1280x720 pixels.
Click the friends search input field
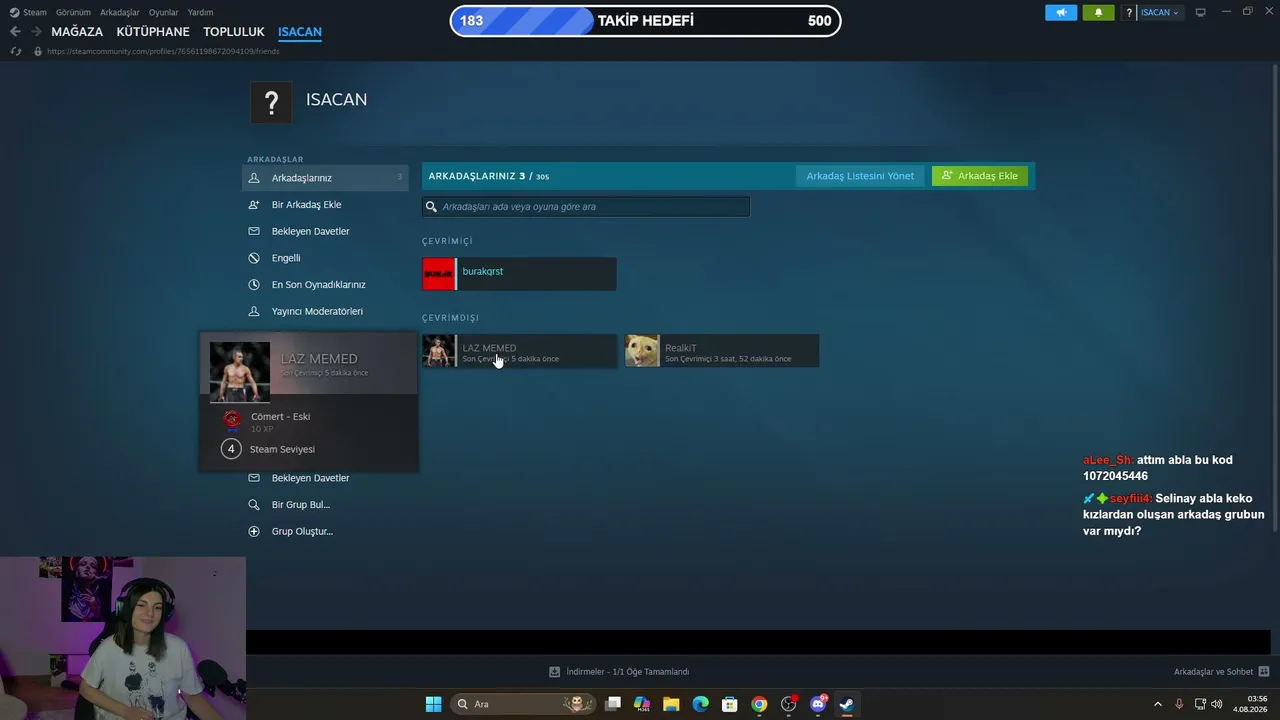(x=586, y=207)
